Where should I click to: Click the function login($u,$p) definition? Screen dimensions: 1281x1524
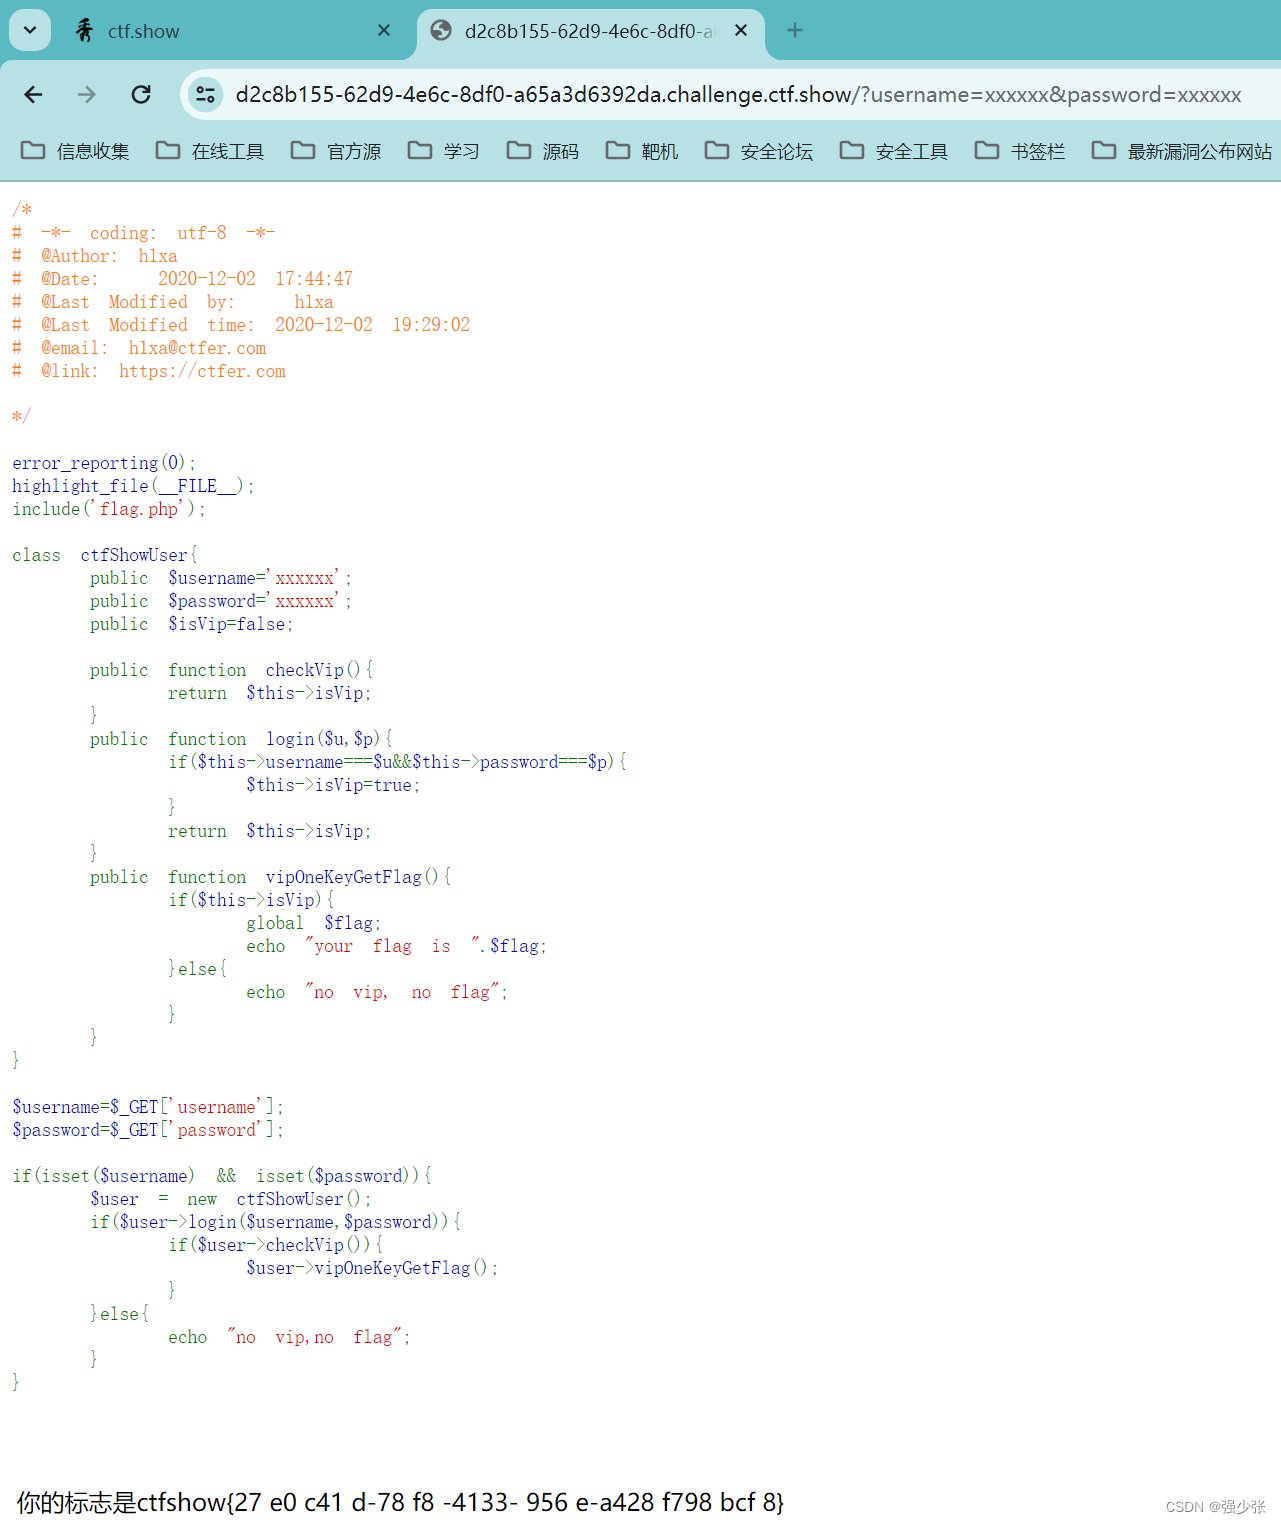[241, 739]
